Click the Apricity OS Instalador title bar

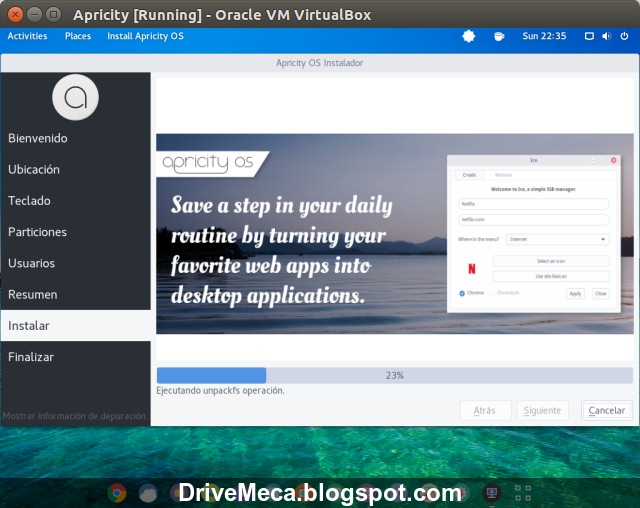[320, 63]
